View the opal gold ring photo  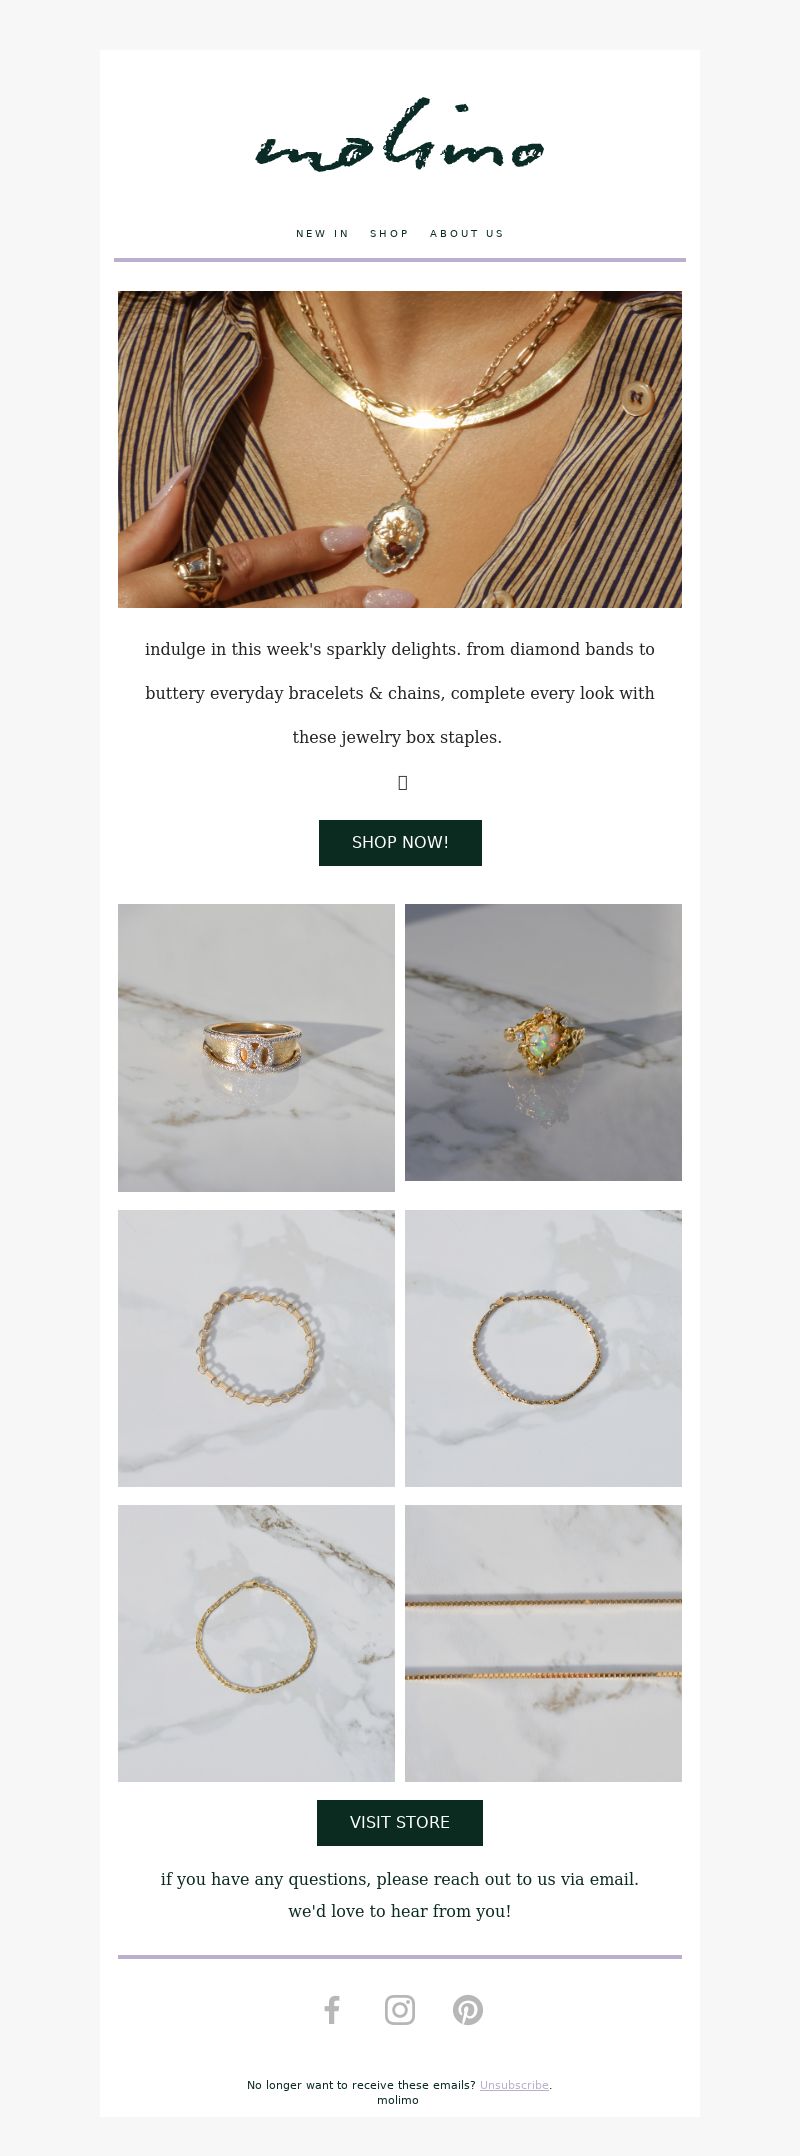point(543,1042)
